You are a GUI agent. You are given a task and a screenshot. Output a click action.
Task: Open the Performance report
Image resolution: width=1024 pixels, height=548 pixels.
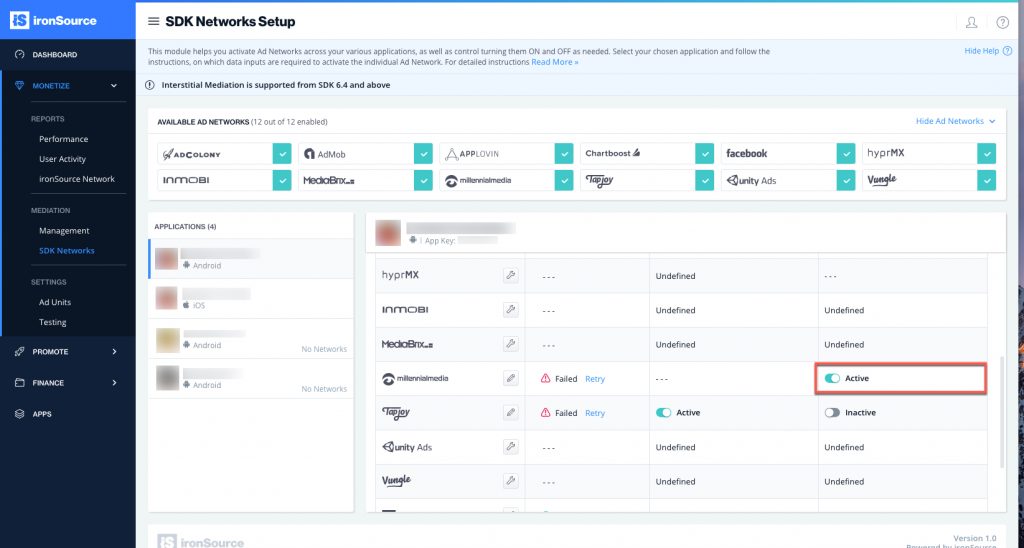pos(63,139)
